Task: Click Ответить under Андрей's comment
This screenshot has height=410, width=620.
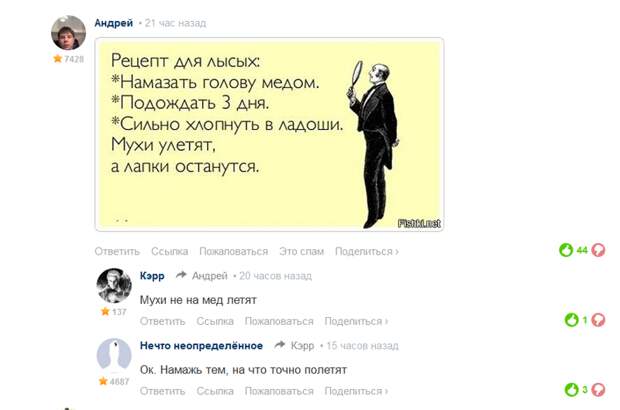Action: [x=117, y=251]
